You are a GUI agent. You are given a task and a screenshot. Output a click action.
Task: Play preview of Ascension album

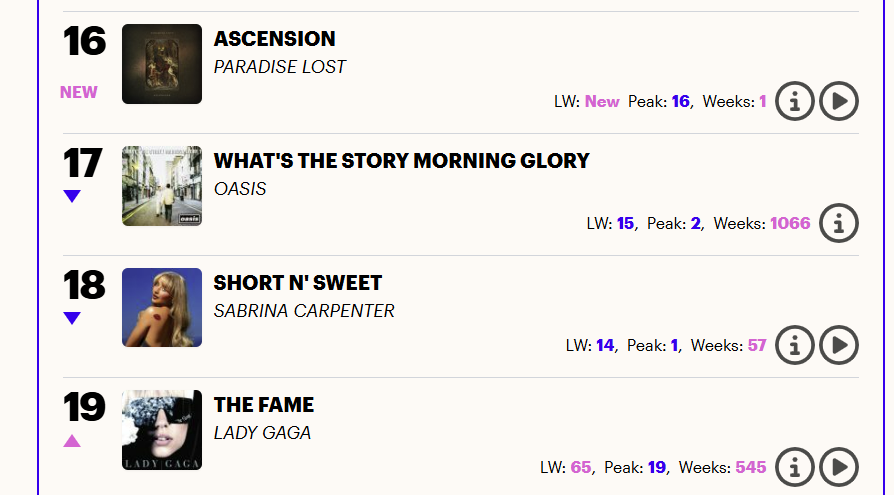839,101
